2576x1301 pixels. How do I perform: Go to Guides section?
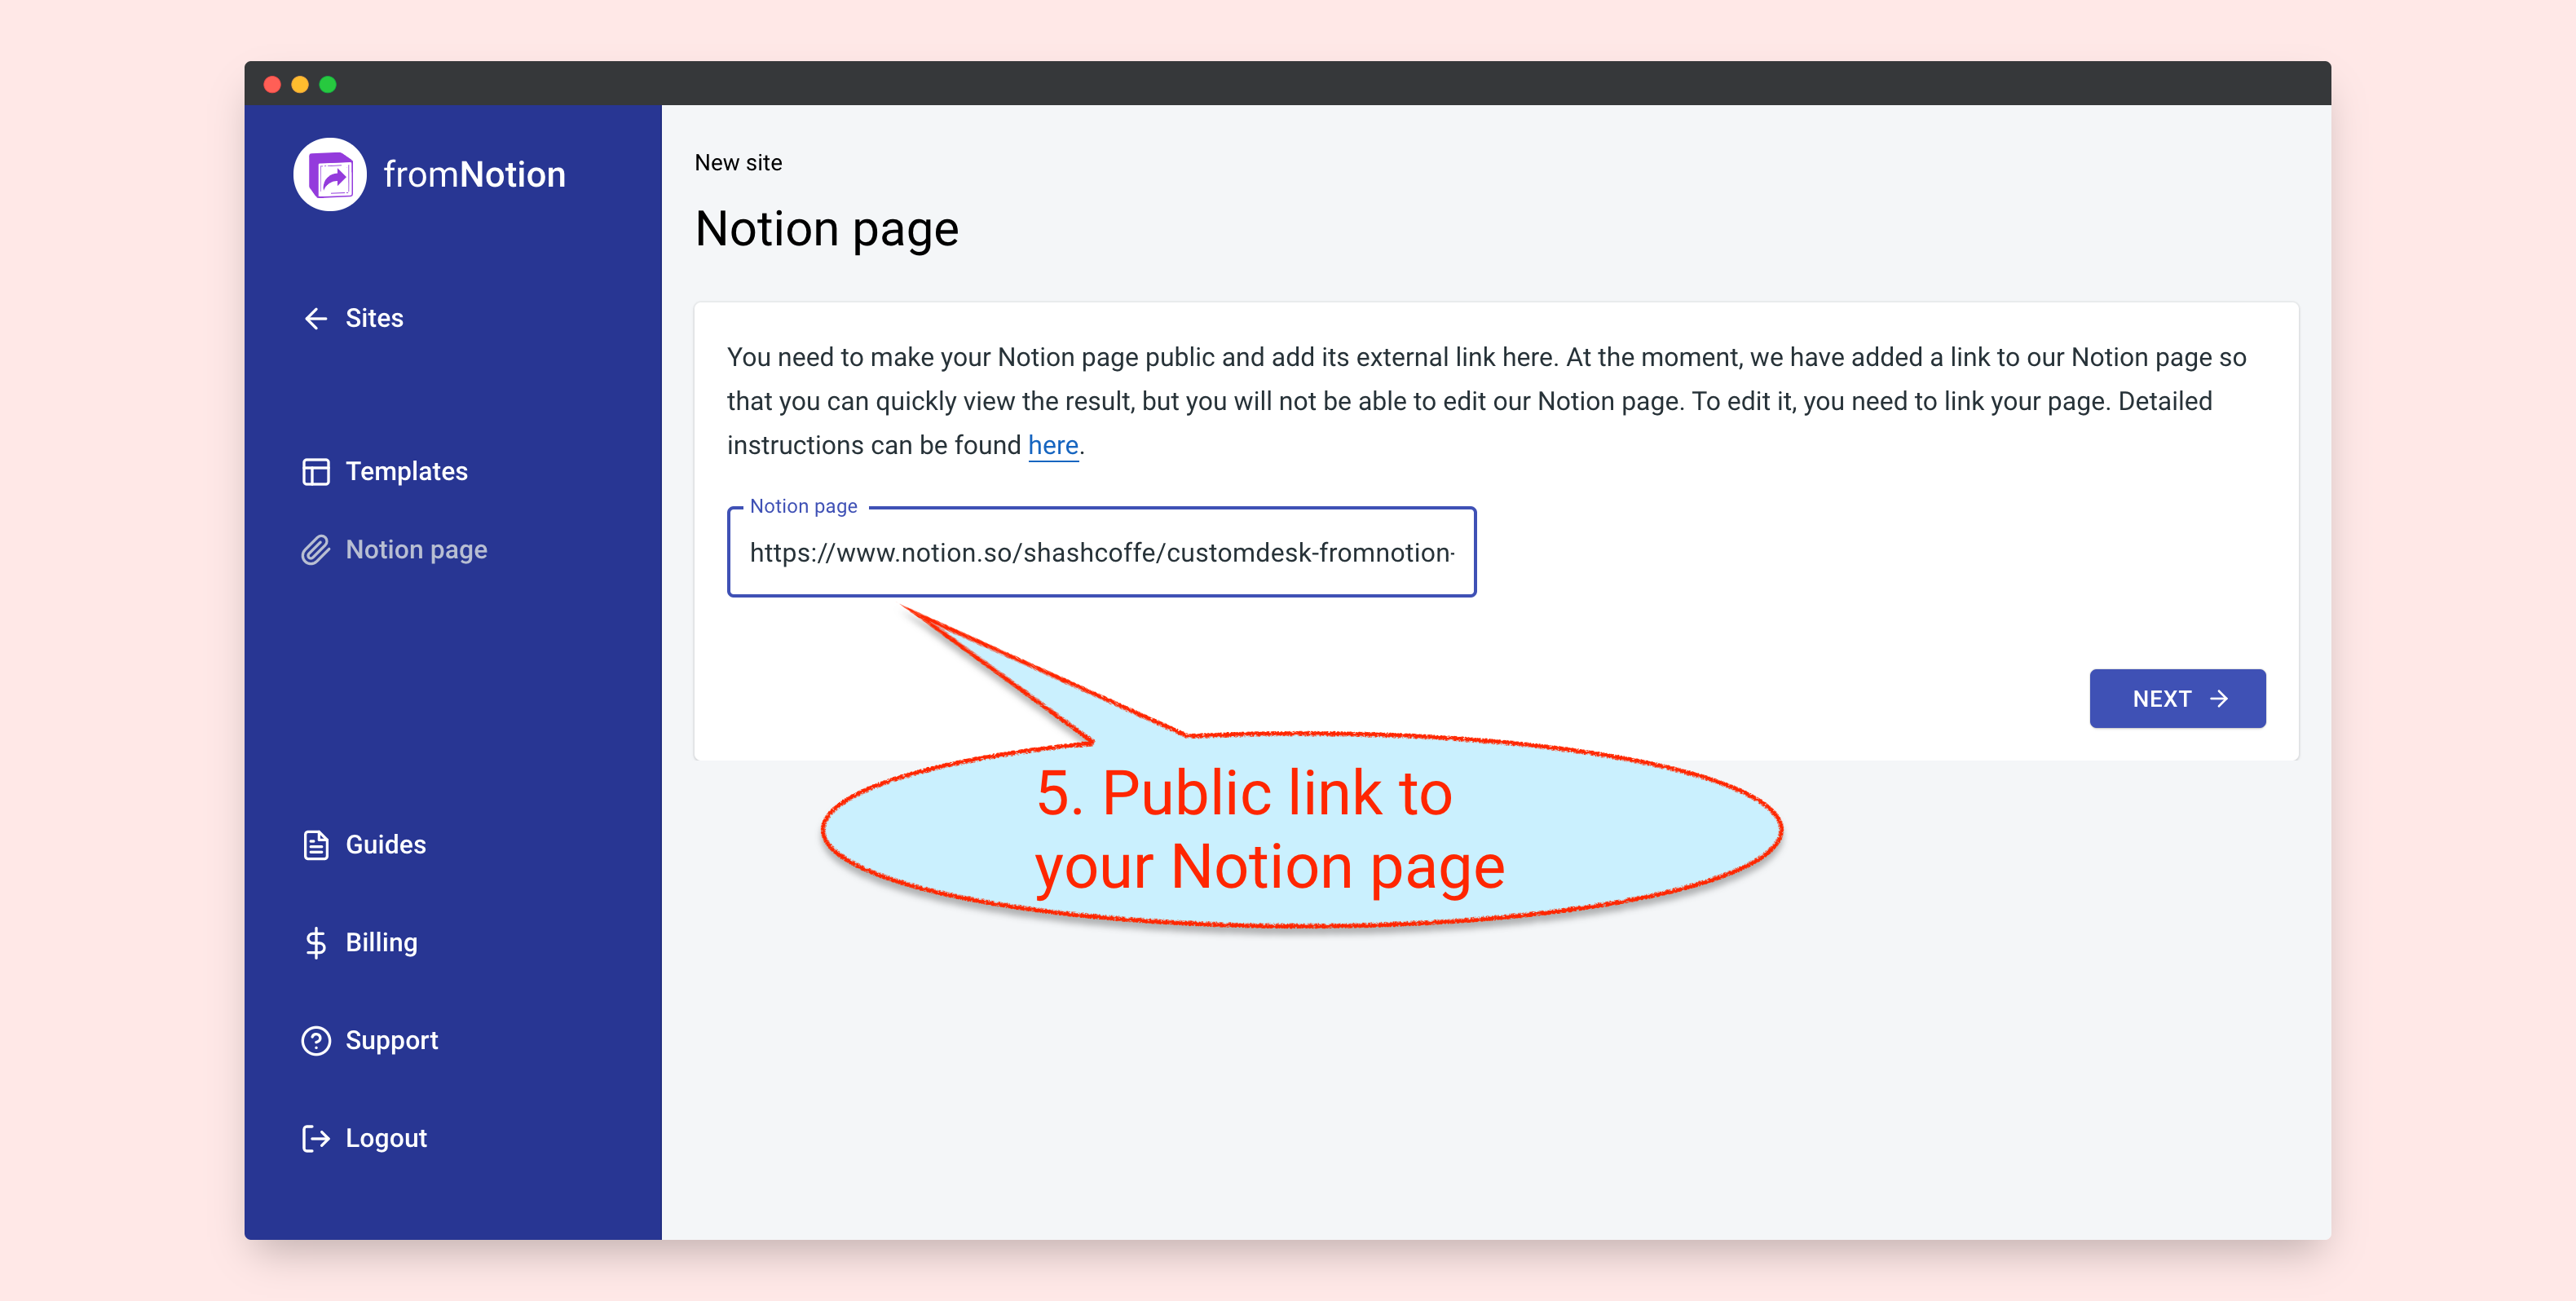tap(385, 845)
